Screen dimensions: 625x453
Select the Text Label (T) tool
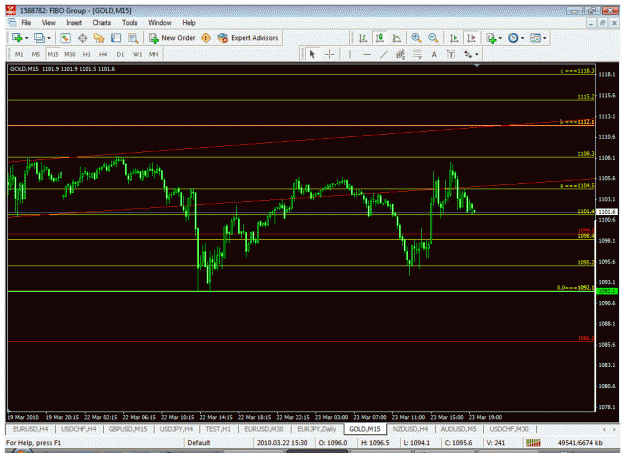click(x=451, y=54)
